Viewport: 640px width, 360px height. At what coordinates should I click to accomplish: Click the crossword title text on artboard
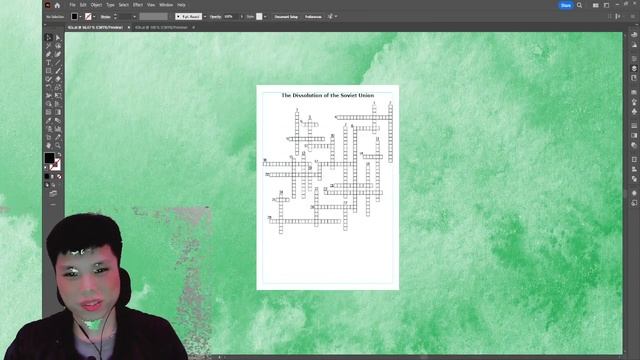pos(327,95)
